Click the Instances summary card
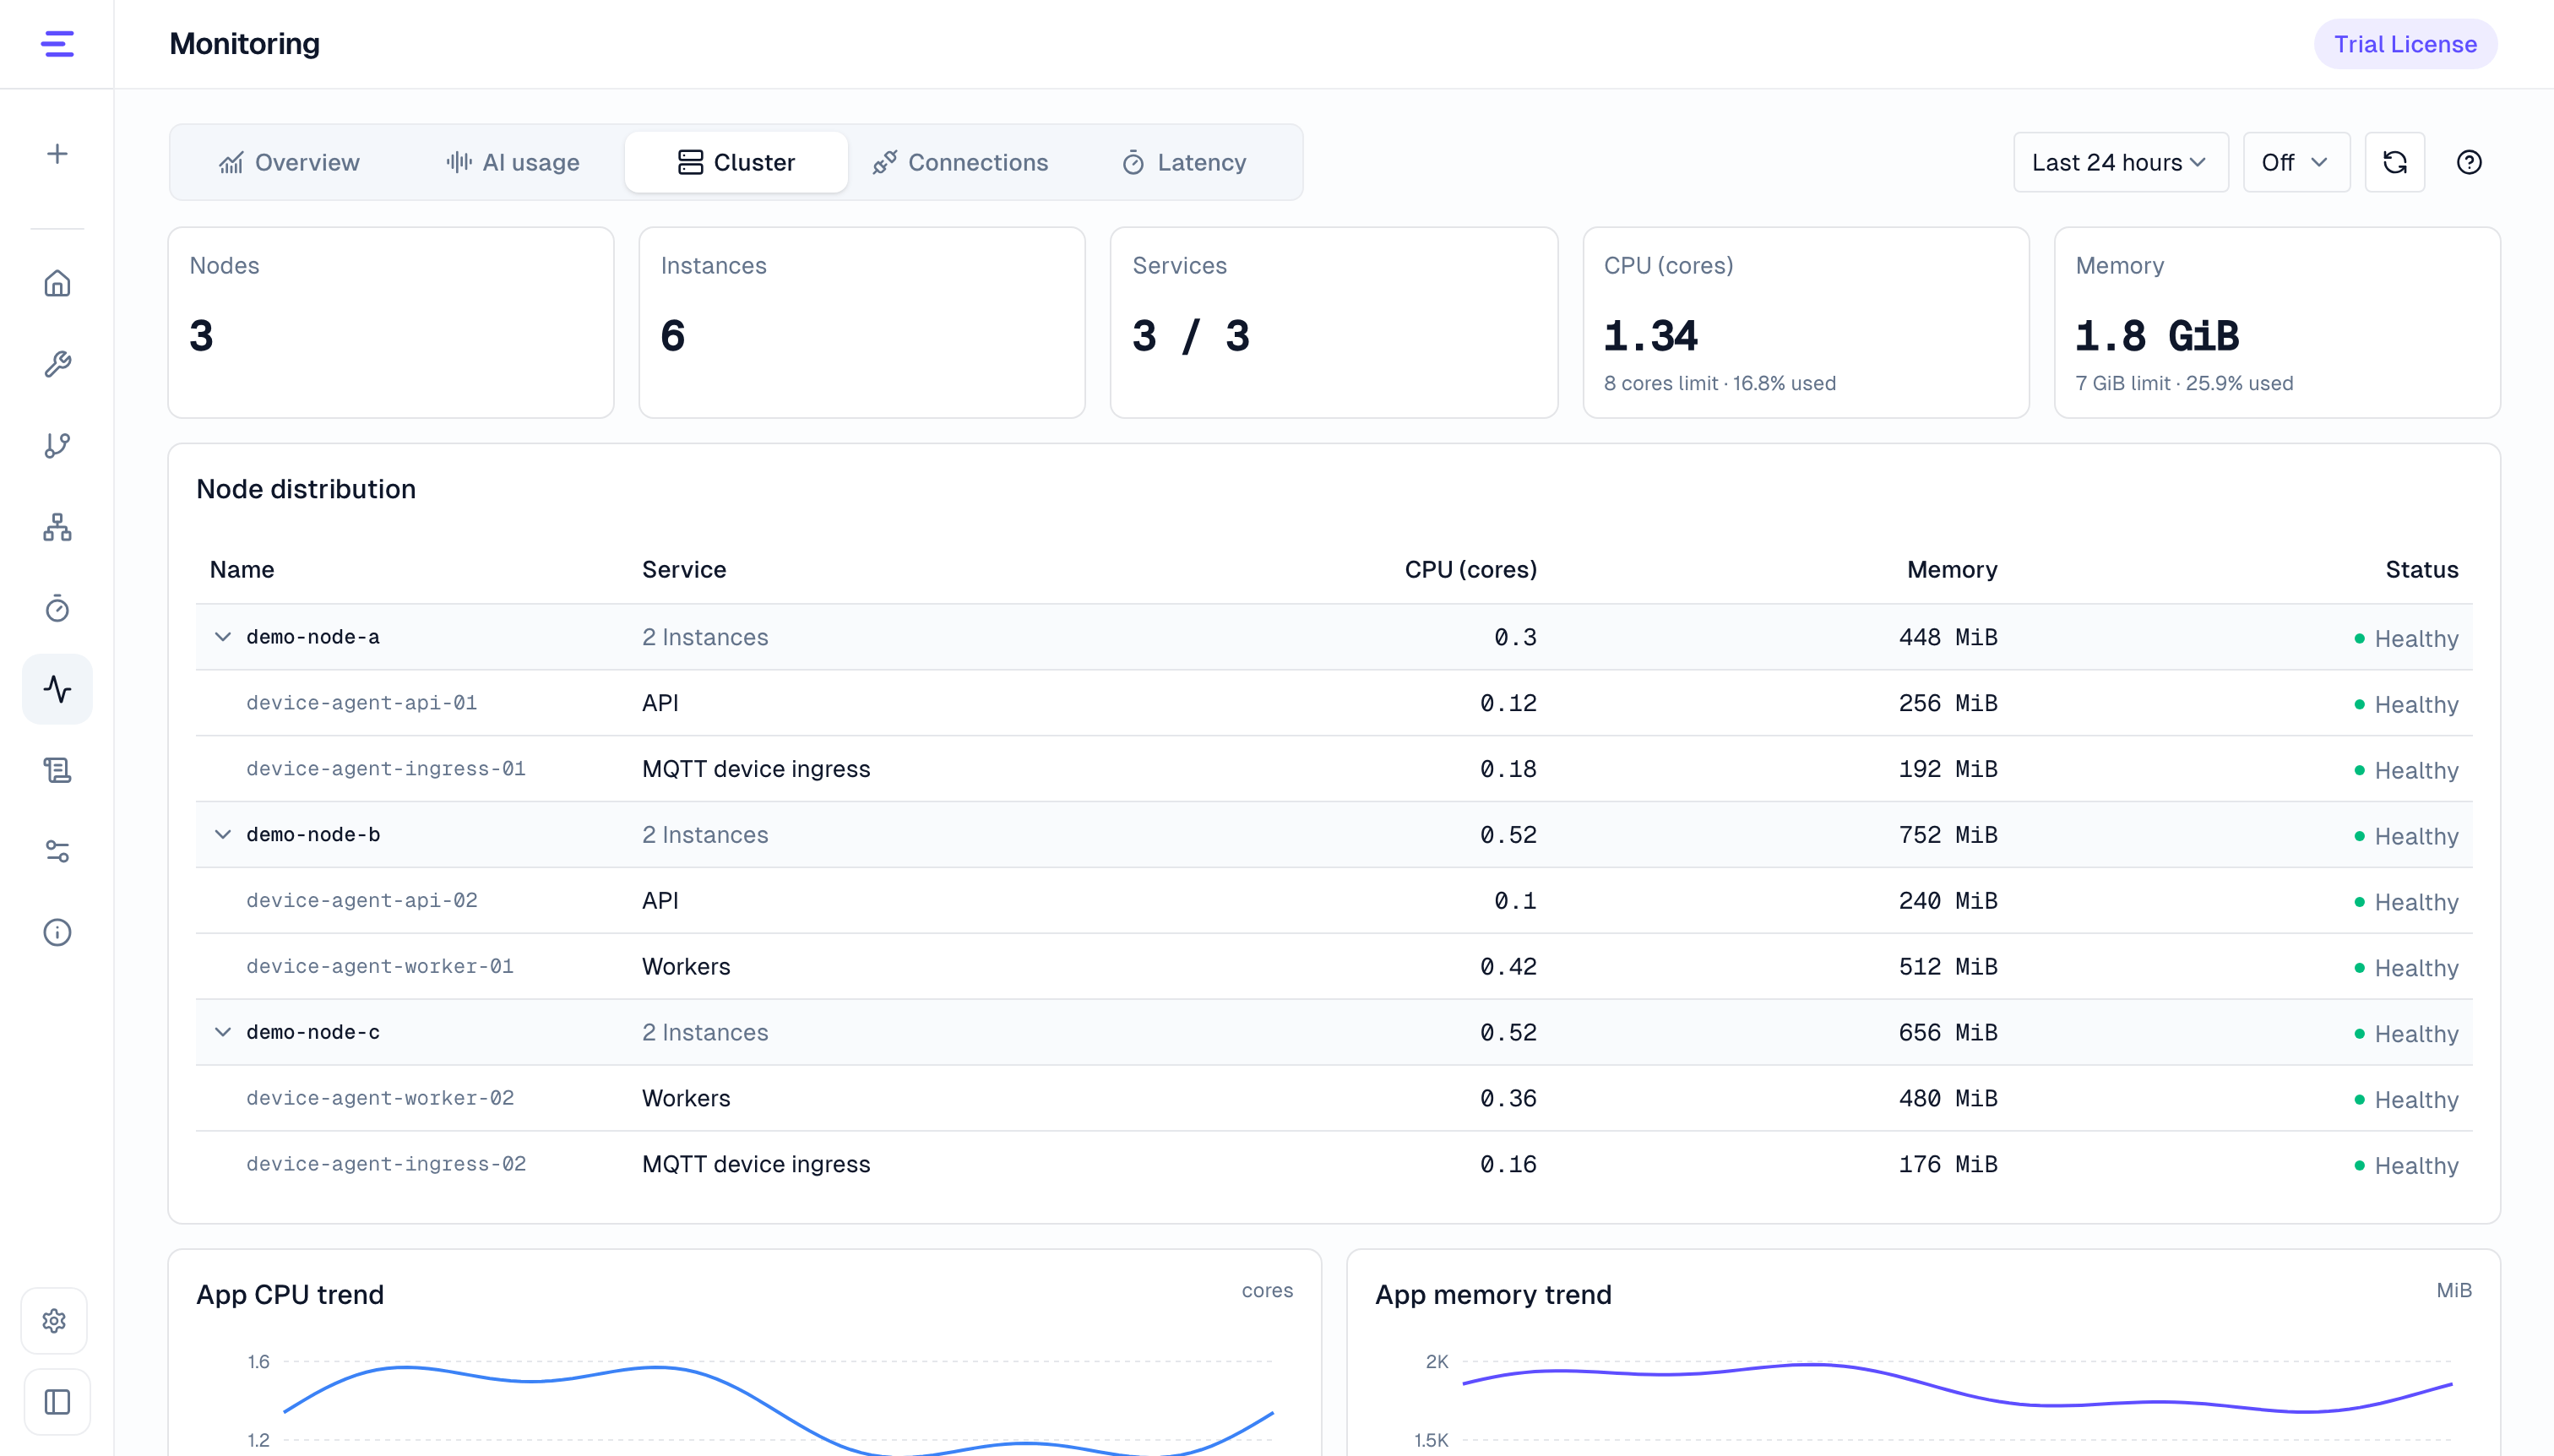This screenshot has width=2554, height=1456. click(x=862, y=322)
